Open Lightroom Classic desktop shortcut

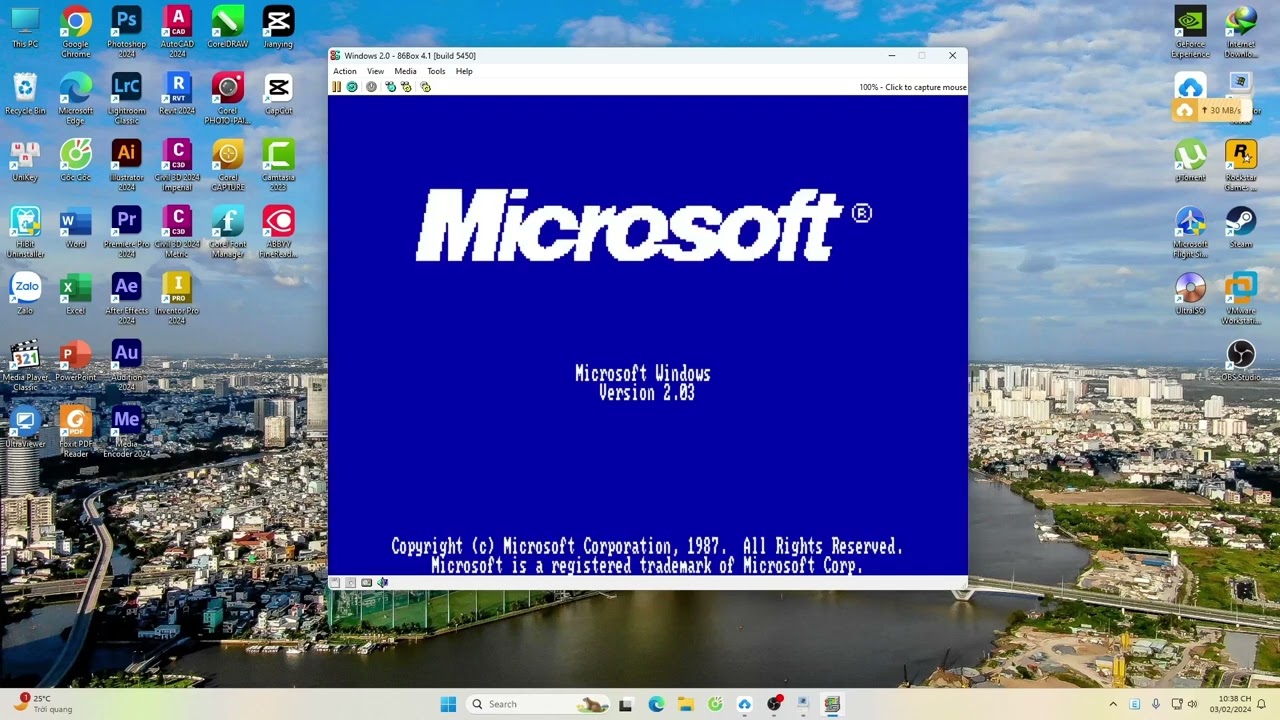pyautogui.click(x=126, y=98)
